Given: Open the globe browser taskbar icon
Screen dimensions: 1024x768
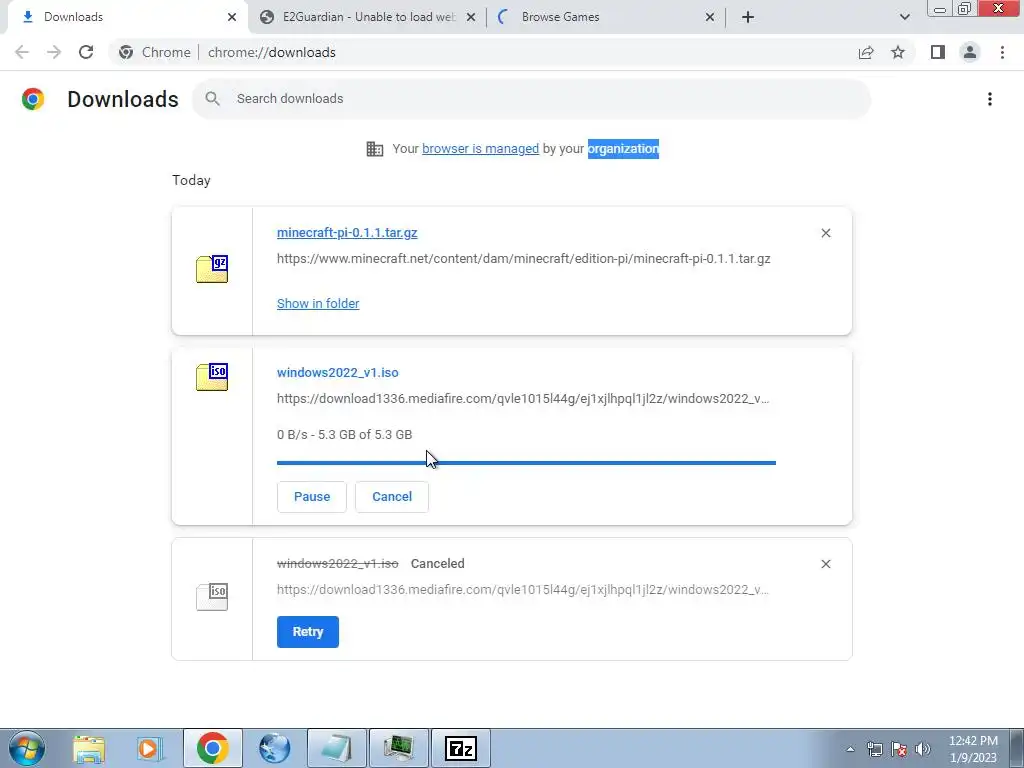Looking at the screenshot, I should tap(274, 748).
